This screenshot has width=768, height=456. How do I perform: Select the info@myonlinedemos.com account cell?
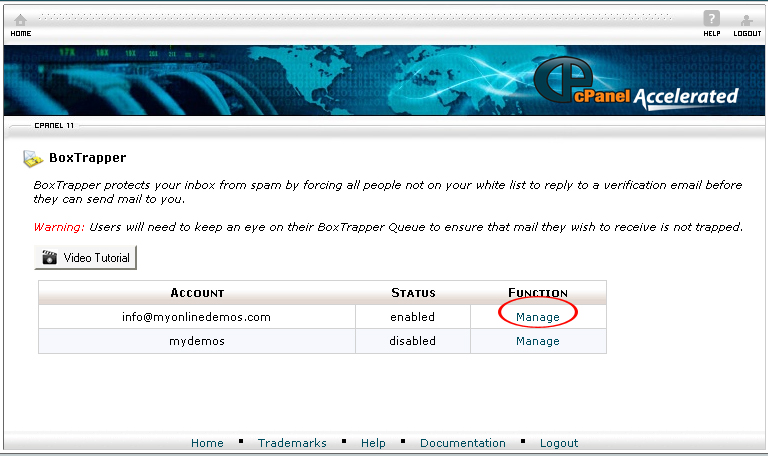[197, 317]
